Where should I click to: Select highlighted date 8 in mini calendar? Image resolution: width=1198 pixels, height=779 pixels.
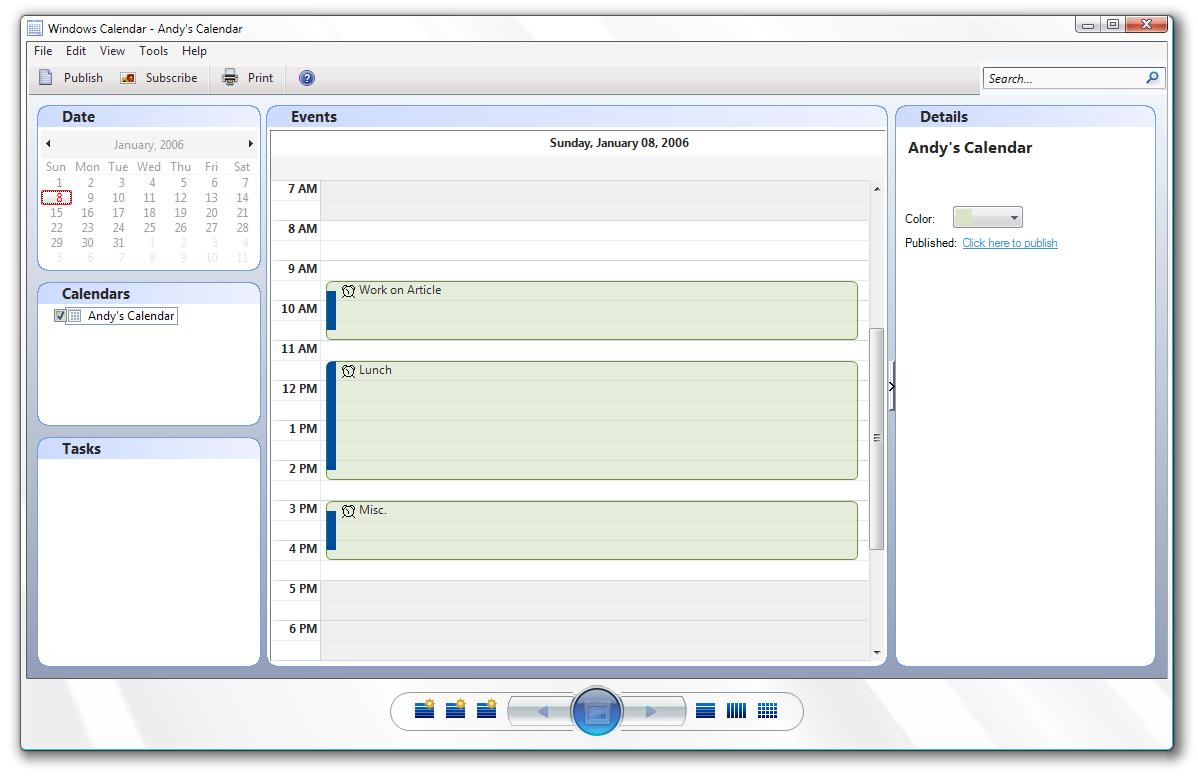coord(57,198)
